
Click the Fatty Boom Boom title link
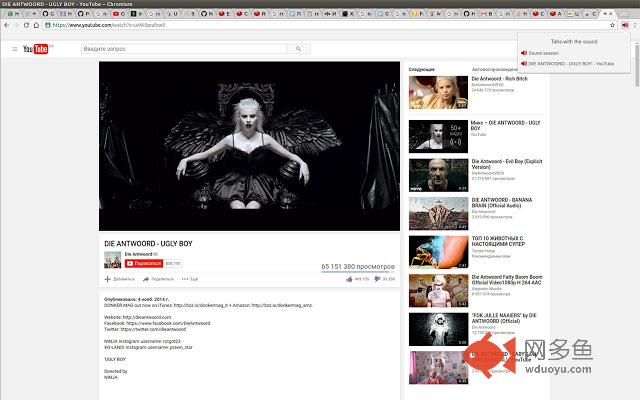[507, 280]
